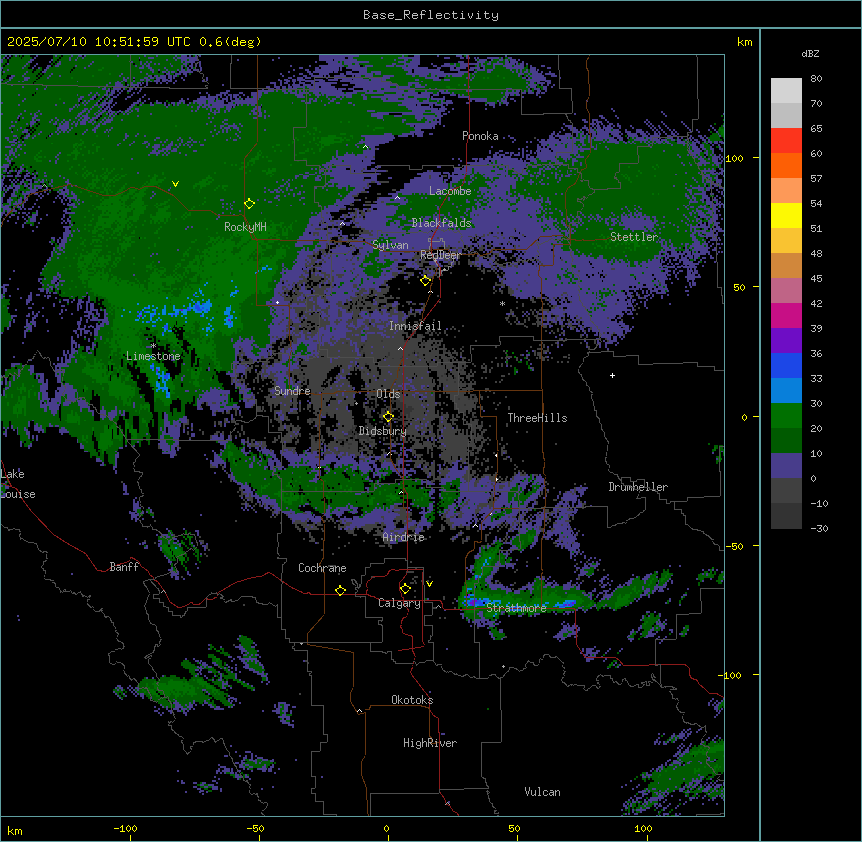Click the Cochrane label
The height and width of the screenshot is (842, 862).
[x=322, y=568]
